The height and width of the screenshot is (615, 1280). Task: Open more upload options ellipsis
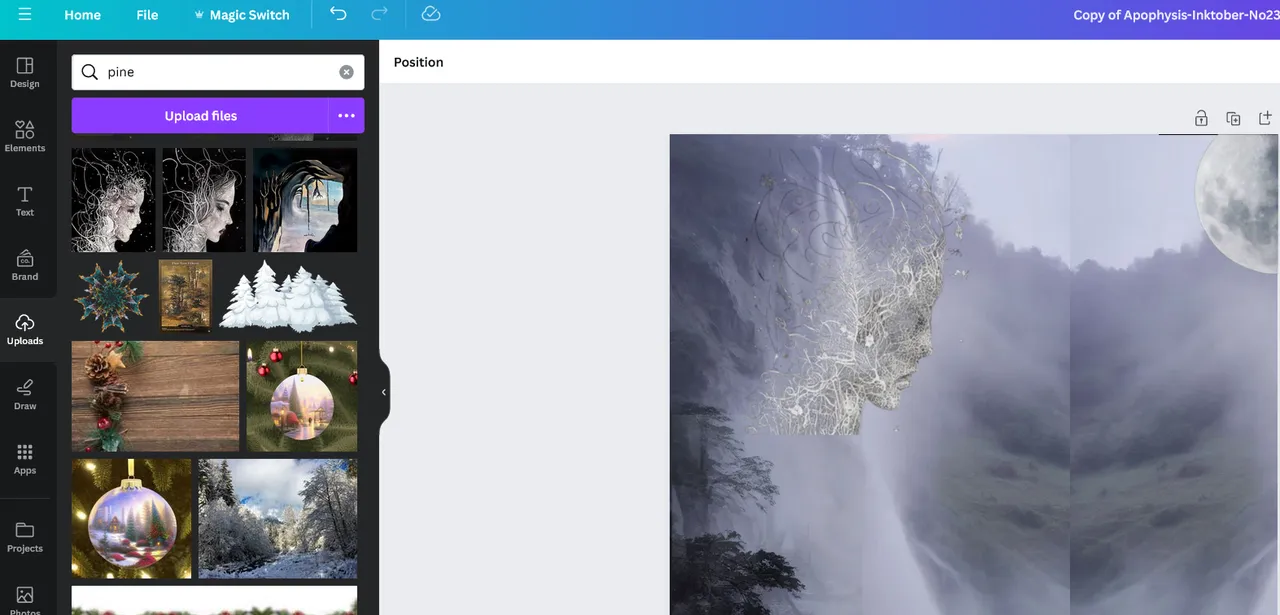pyautogui.click(x=346, y=116)
